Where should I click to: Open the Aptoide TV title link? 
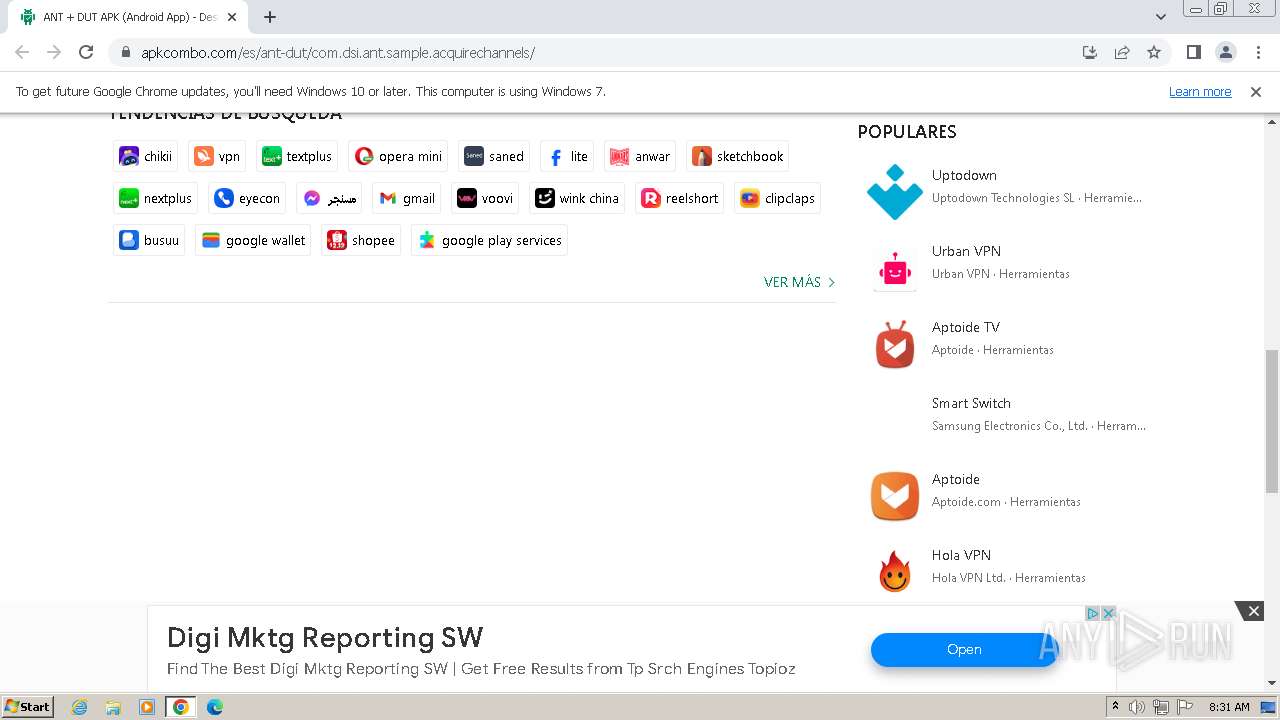[x=966, y=327]
